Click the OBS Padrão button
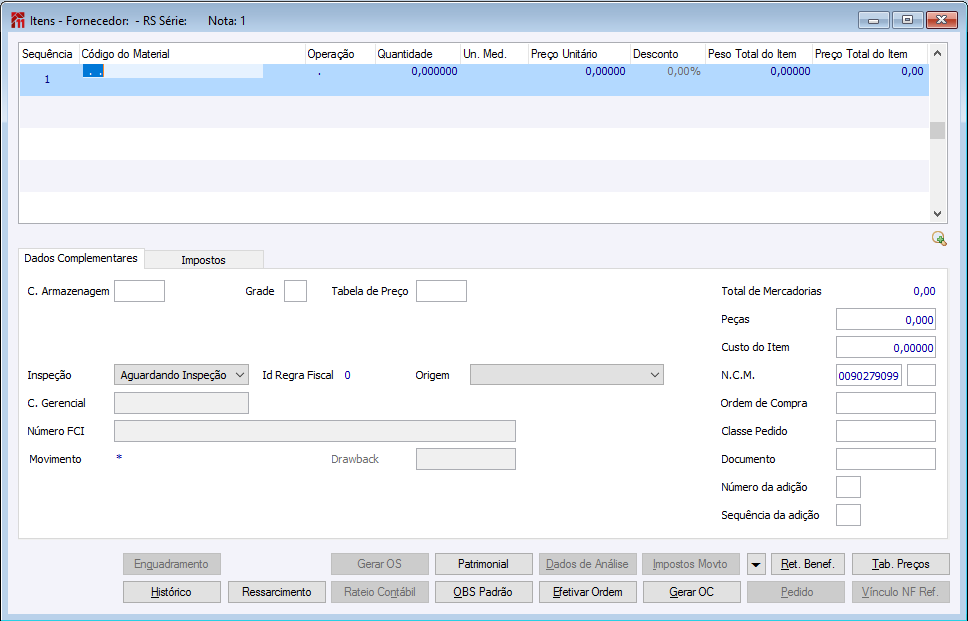Image resolution: width=968 pixels, height=621 pixels. [483, 592]
